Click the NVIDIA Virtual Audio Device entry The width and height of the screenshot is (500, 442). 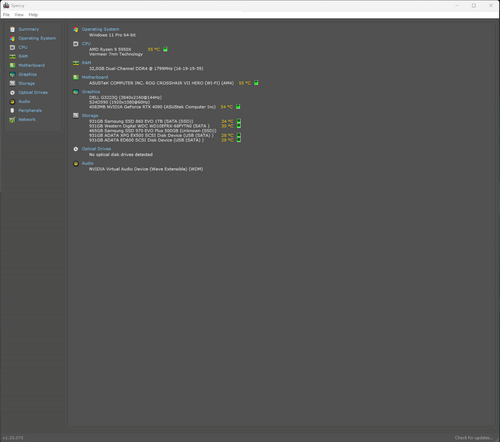pos(146,169)
